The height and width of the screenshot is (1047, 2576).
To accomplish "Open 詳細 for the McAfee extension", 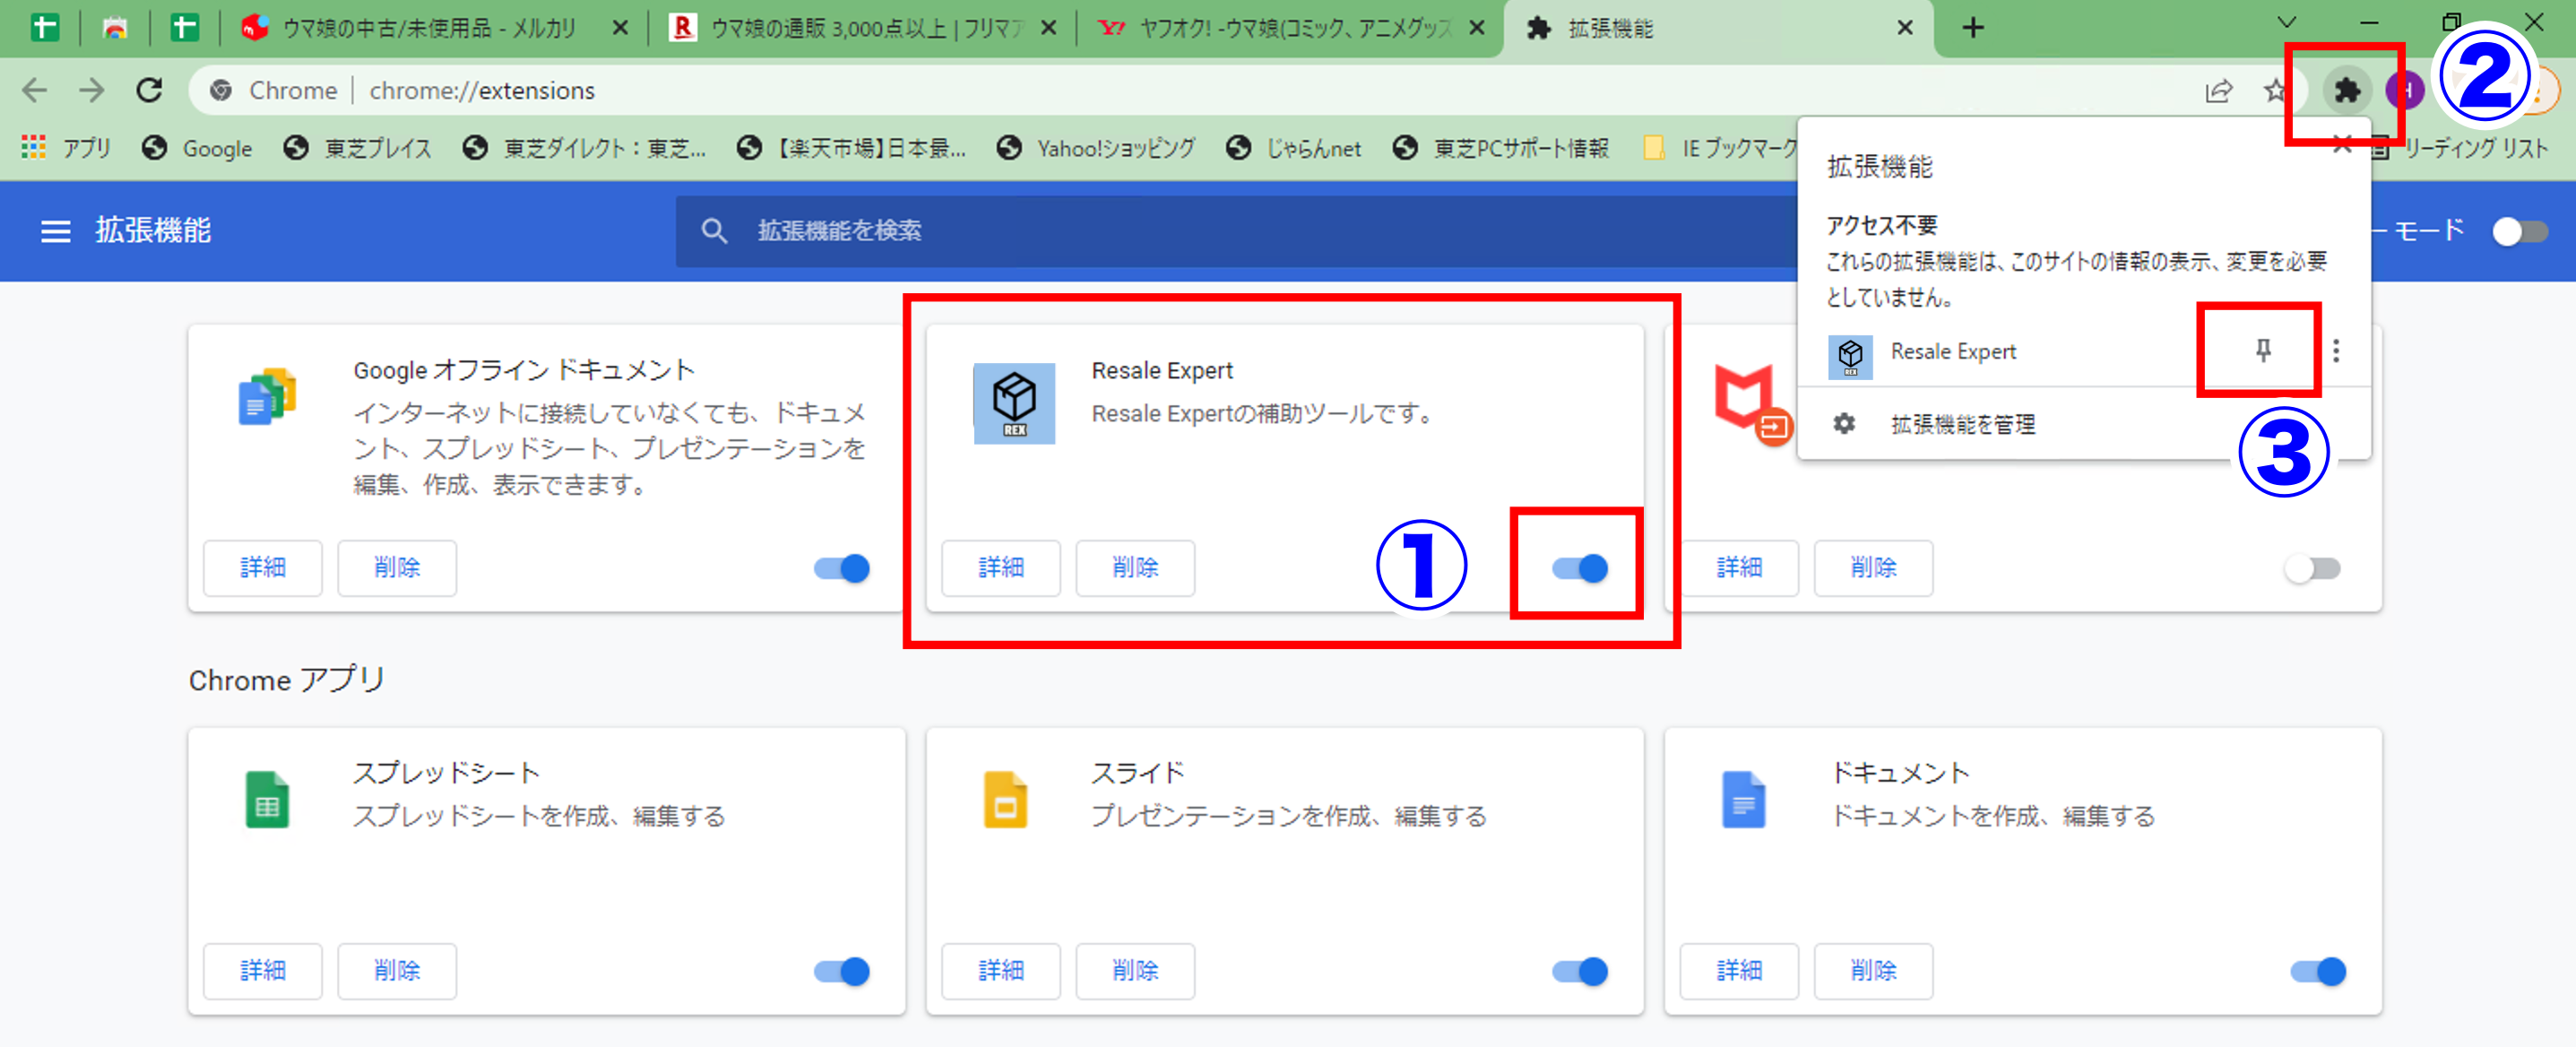I will pyautogui.click(x=1738, y=568).
